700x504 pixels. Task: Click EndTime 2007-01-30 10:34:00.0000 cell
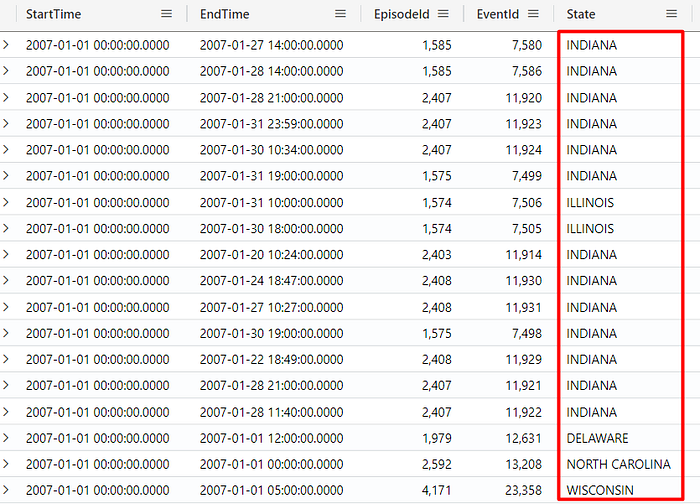coord(271,149)
